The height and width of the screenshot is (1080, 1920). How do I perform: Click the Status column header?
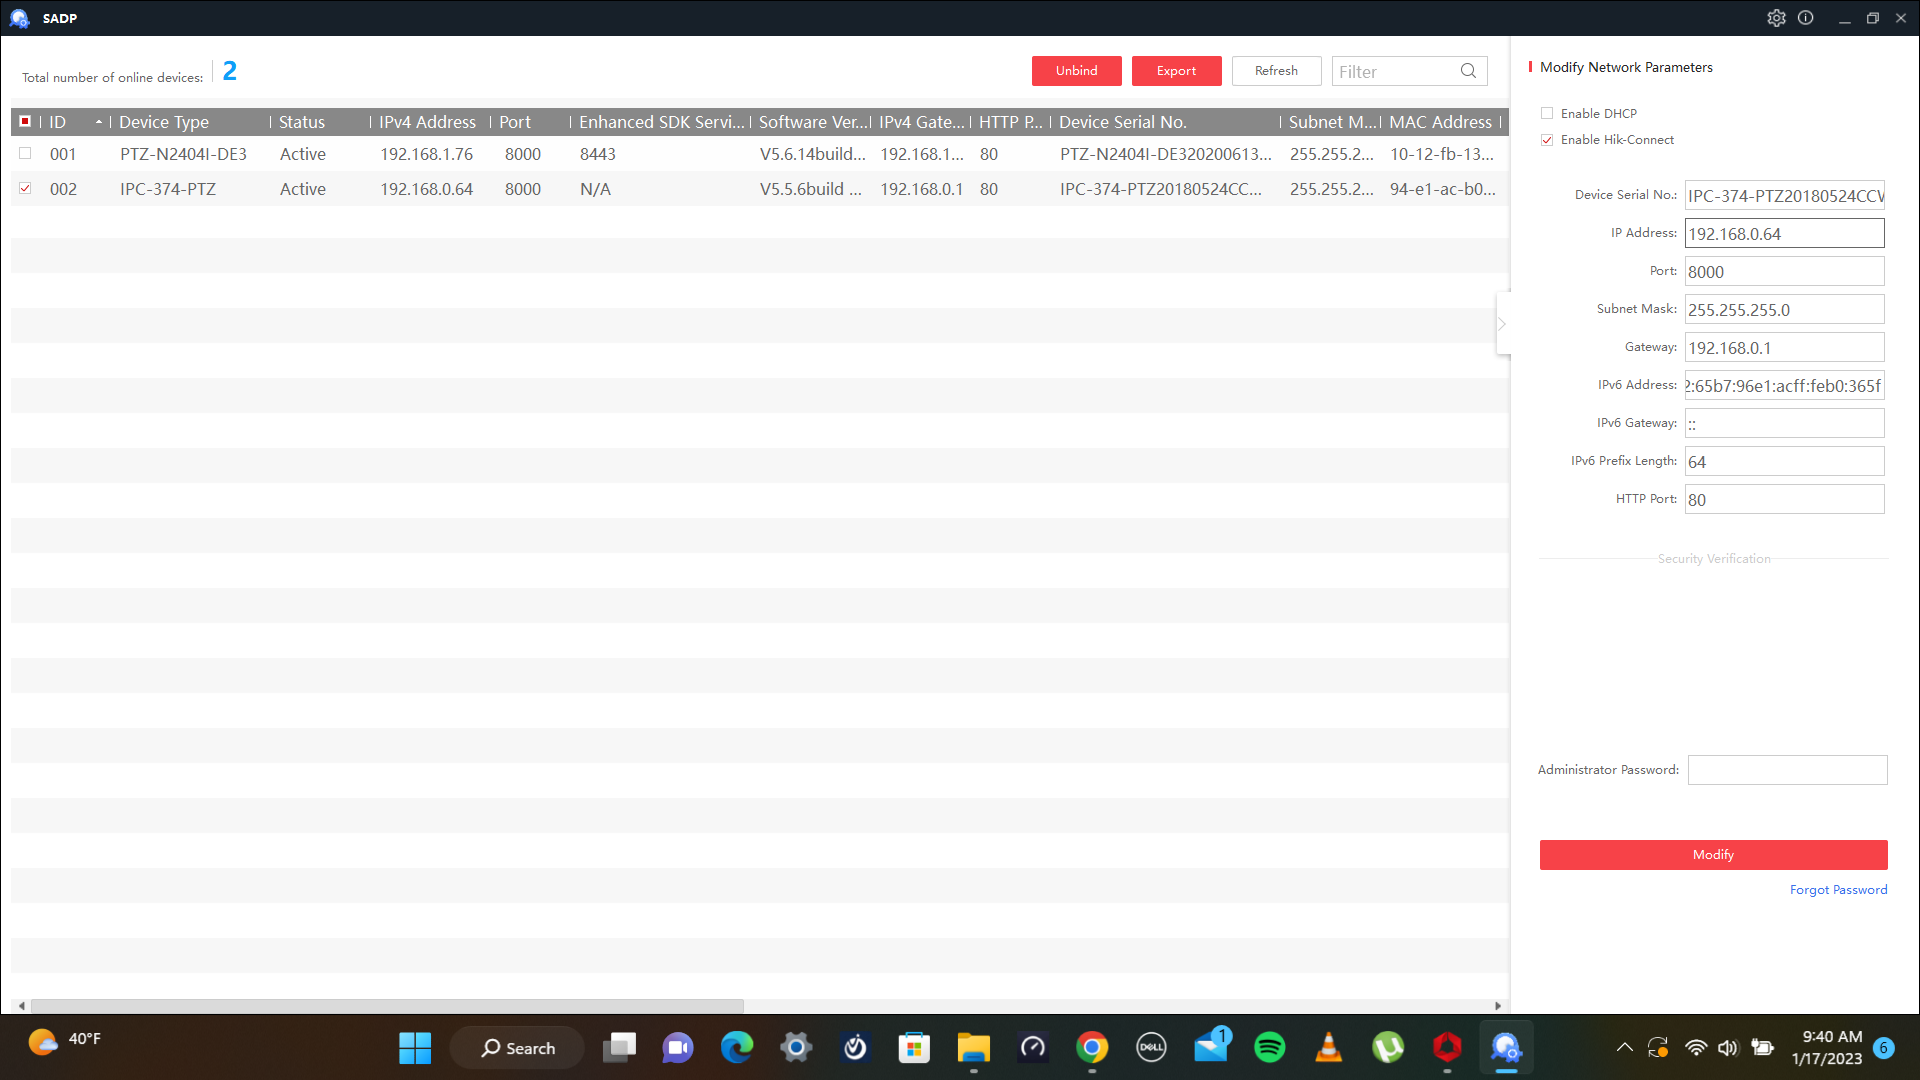point(302,122)
